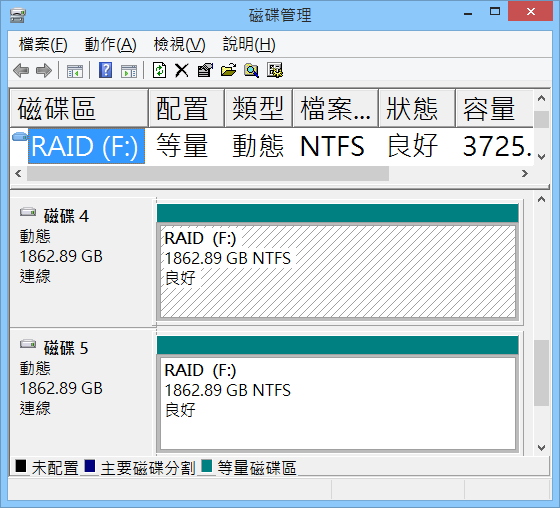This screenshot has width=560, height=508.
Task: Click the 磁碟 5 disk icon
Action: click(x=28, y=344)
